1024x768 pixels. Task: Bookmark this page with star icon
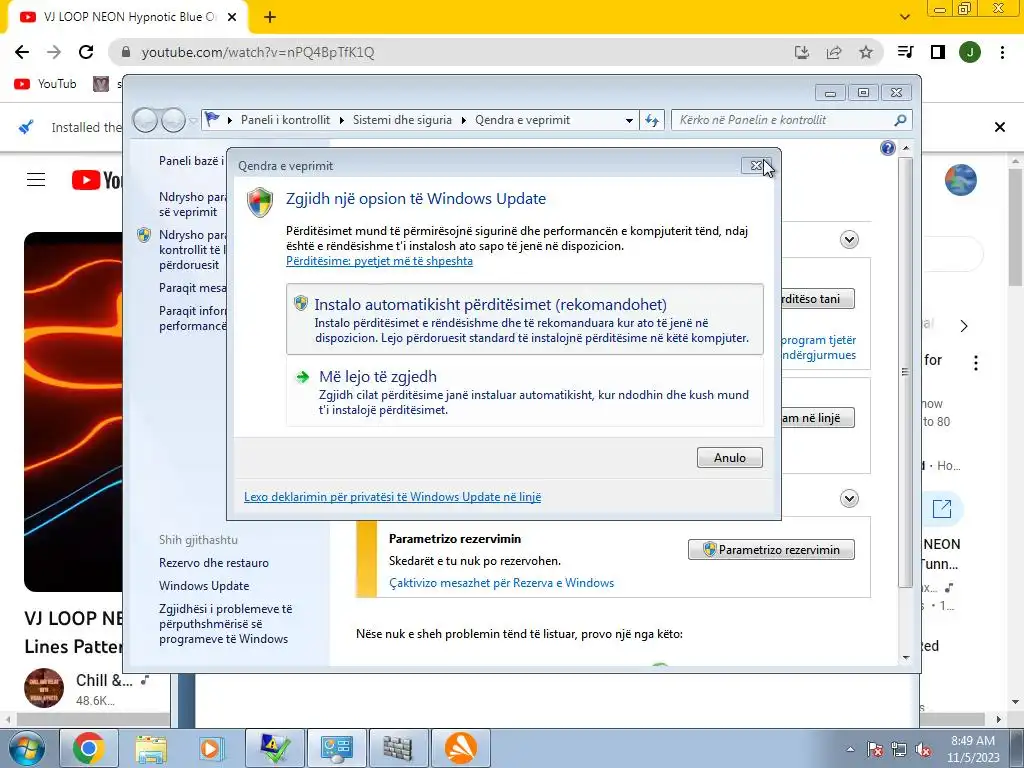[x=866, y=52]
